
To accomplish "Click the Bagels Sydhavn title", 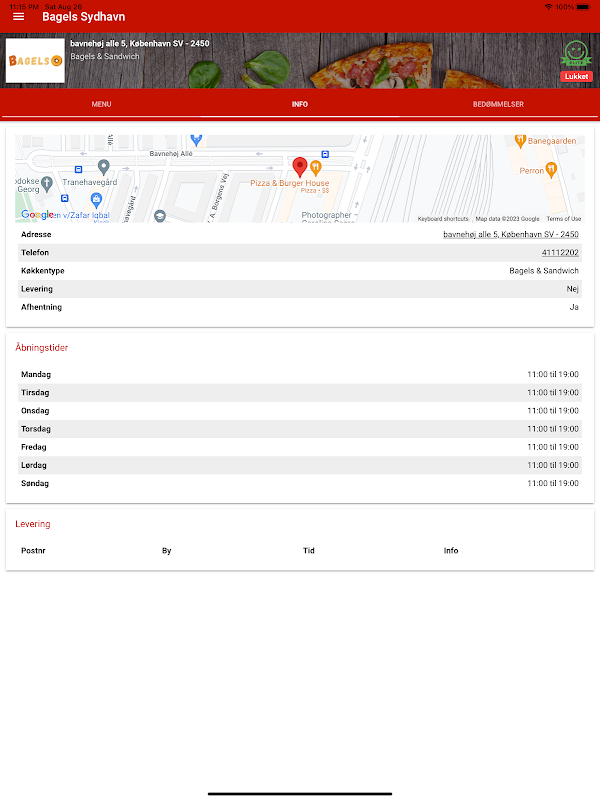I will coord(84,17).
